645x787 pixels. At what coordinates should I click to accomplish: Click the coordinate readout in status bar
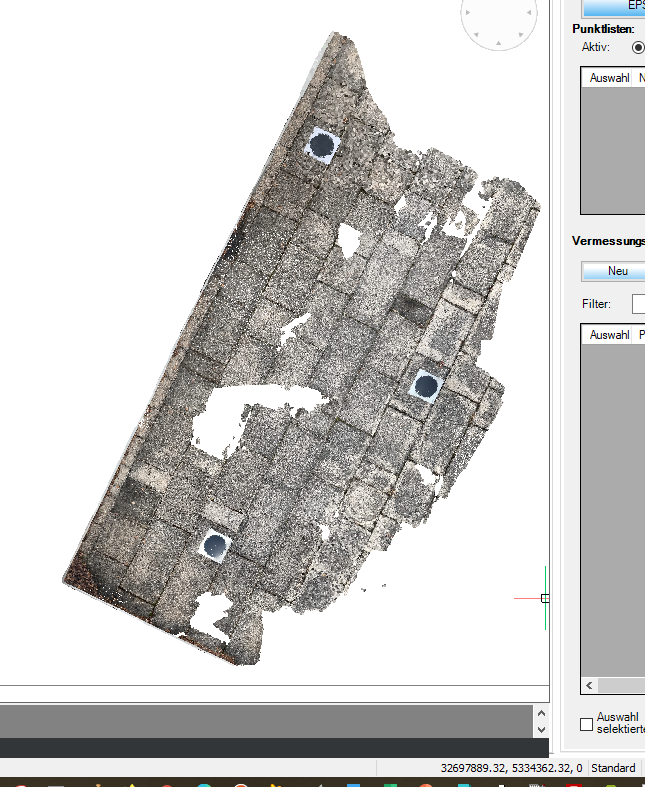510,768
